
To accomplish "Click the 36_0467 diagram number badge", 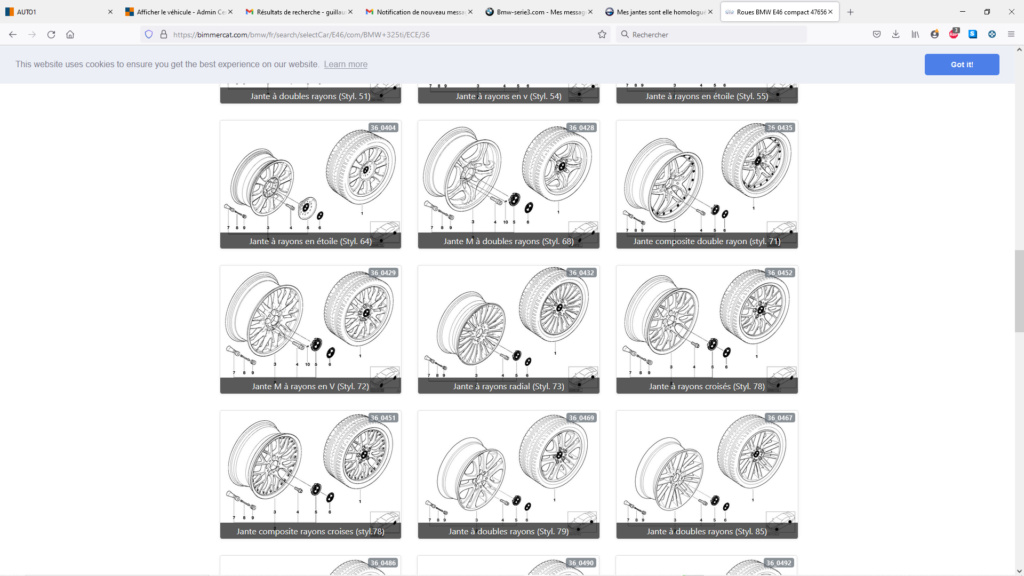I will point(780,417).
